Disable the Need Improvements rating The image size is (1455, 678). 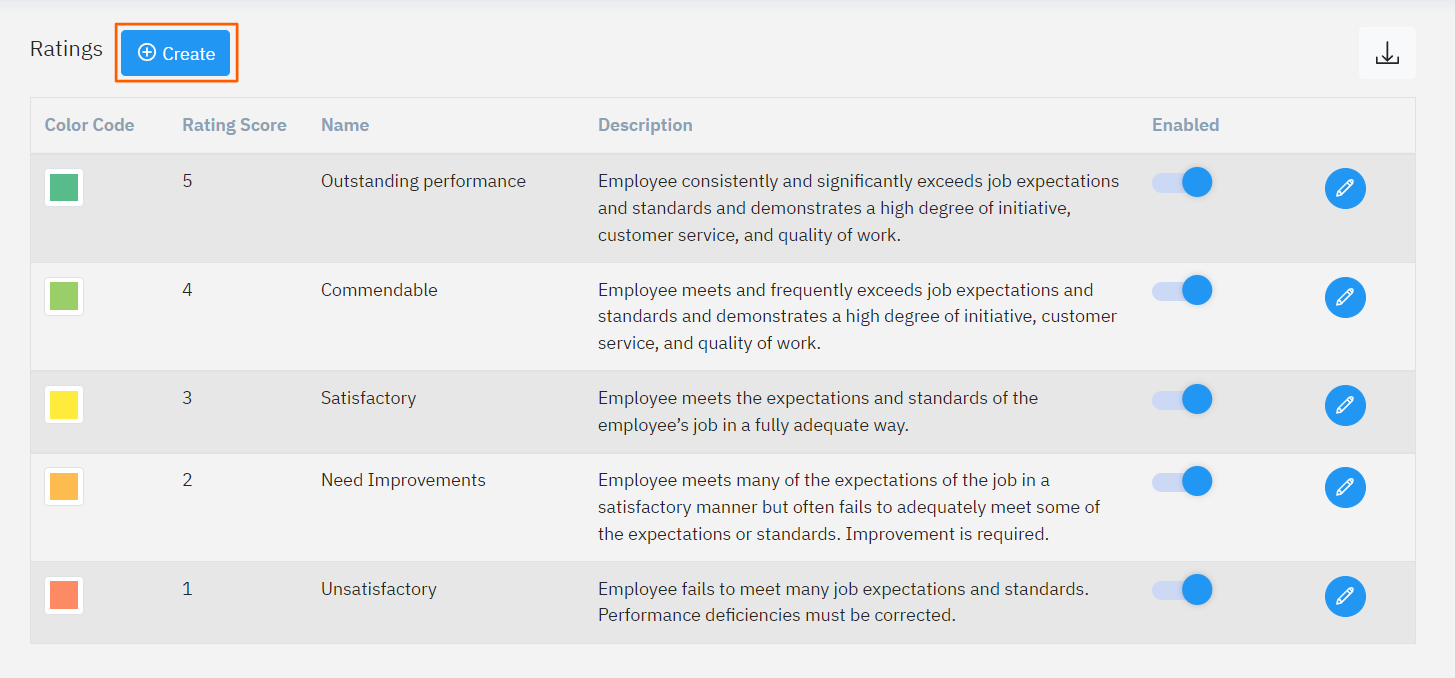pos(1183,482)
